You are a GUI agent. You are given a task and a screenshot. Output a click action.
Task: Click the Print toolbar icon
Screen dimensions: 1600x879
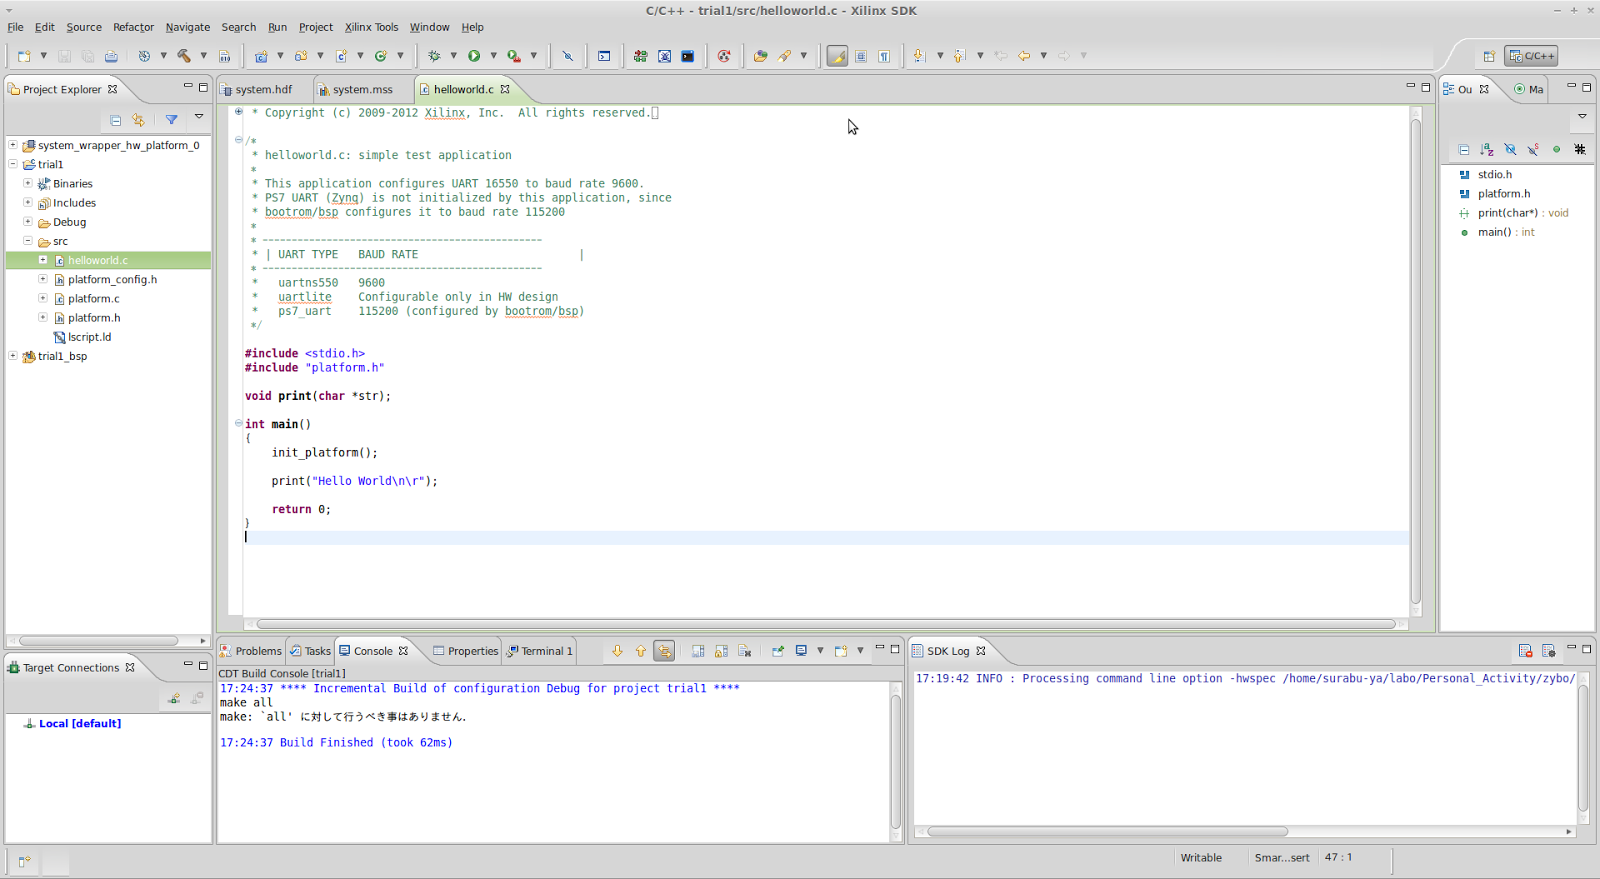(x=111, y=56)
